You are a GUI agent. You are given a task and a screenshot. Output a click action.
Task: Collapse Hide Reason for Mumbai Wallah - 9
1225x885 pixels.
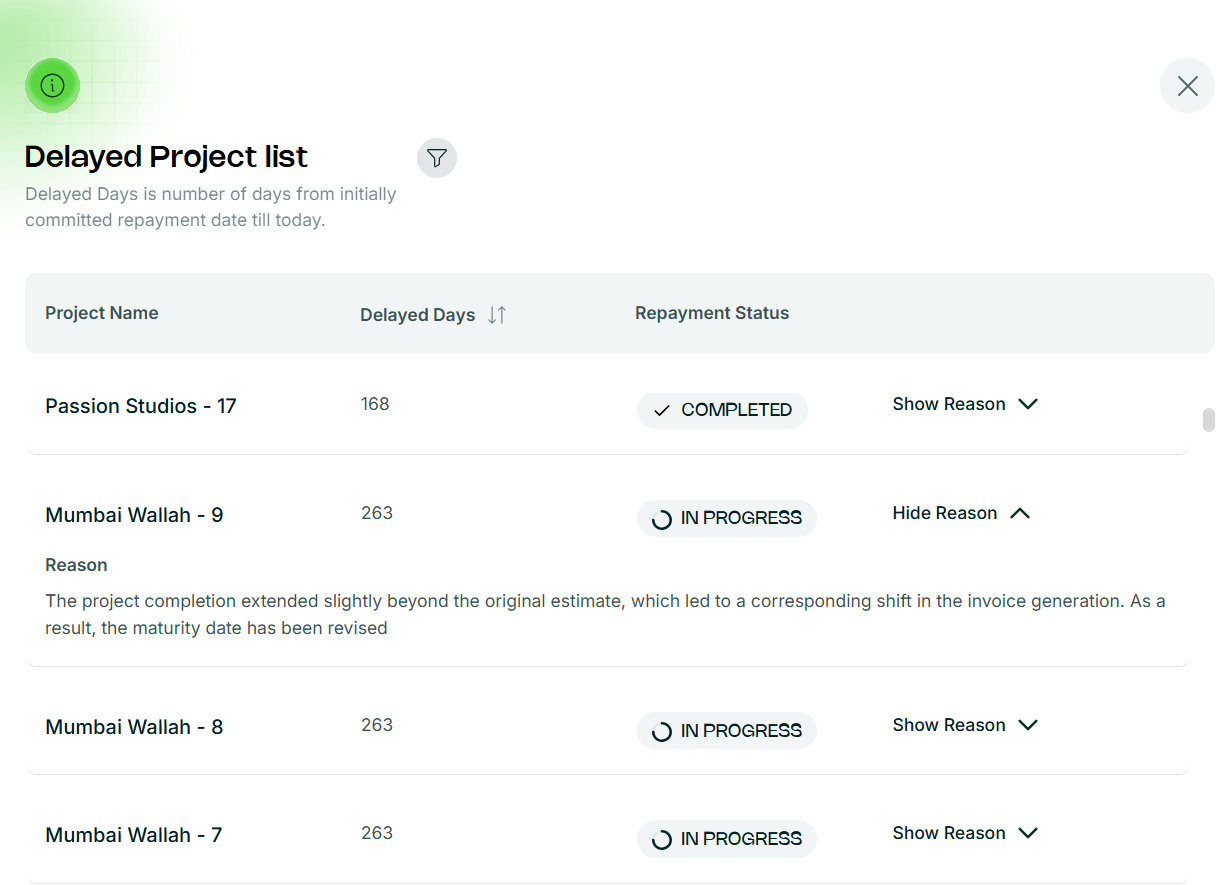960,513
